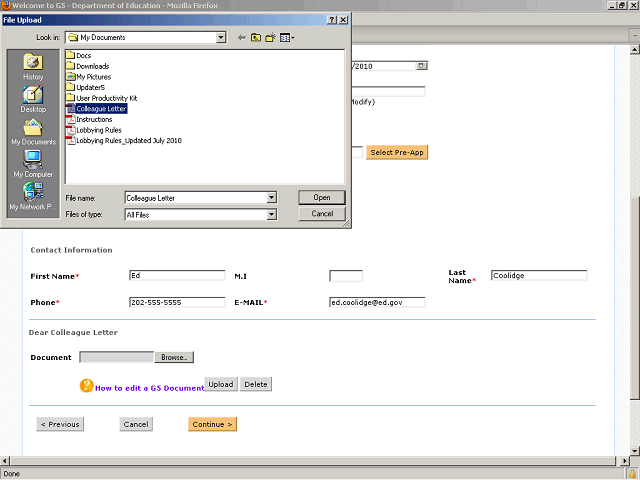Click the page's vertical scrollbar up arrow
Viewport: 640px width, 480px height.
pyautogui.click(x=634, y=50)
